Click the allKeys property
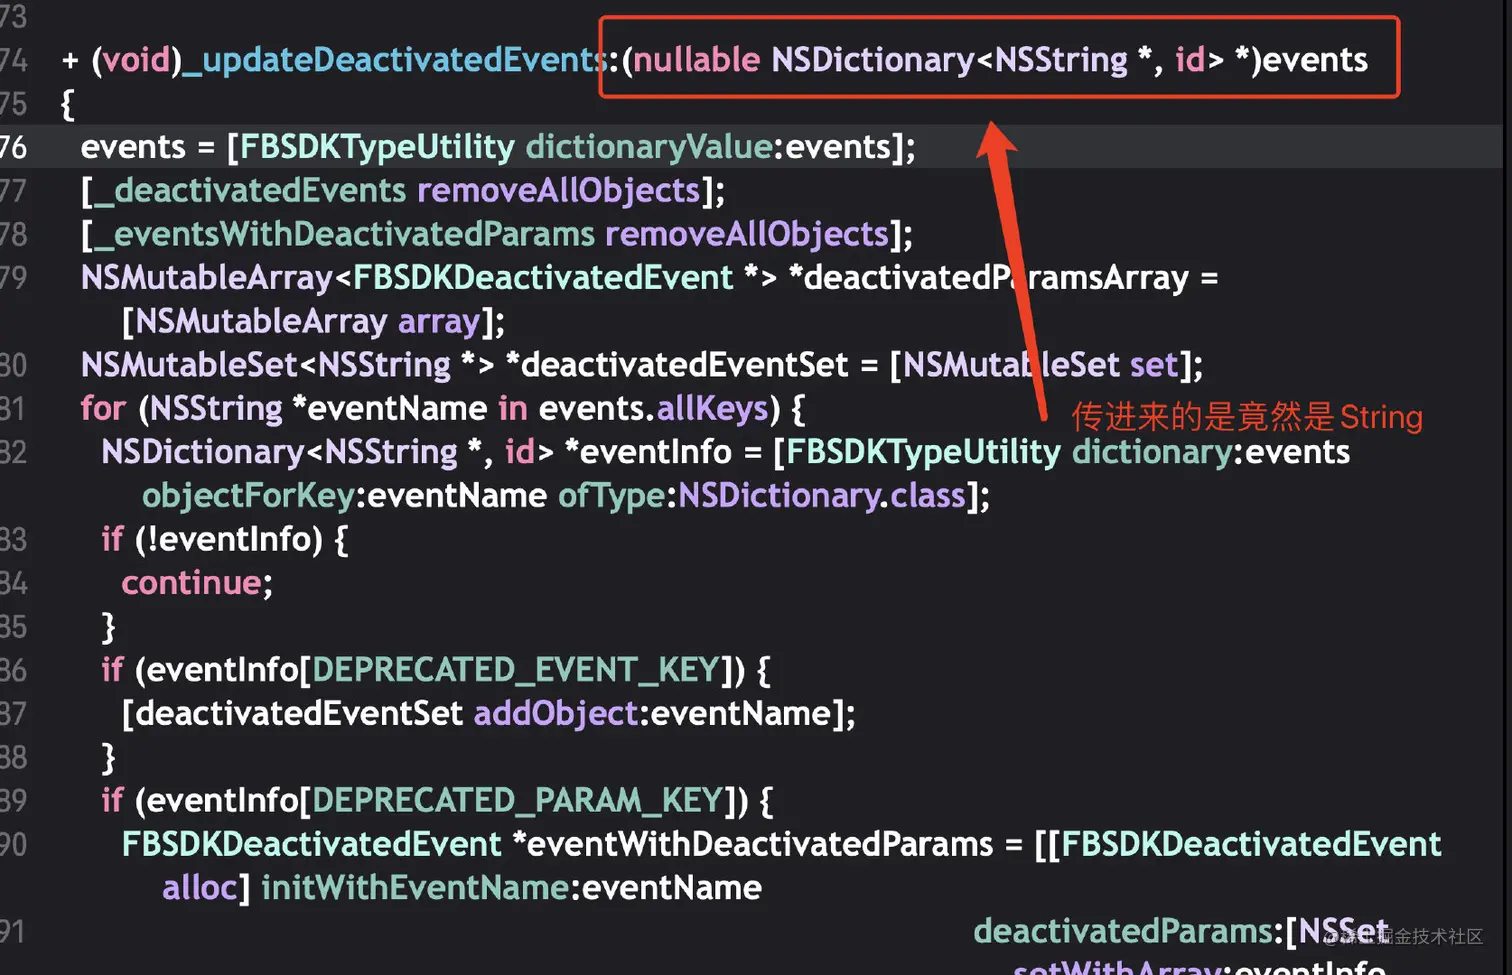The height and width of the screenshot is (975, 1512). [x=713, y=408]
